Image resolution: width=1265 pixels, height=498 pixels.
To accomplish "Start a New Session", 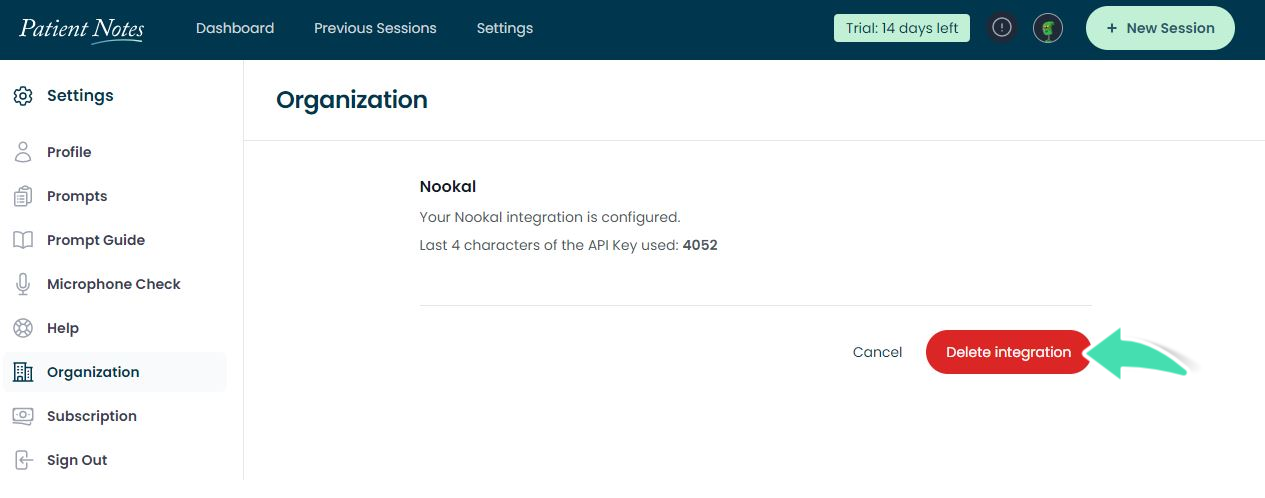I will pos(1160,28).
